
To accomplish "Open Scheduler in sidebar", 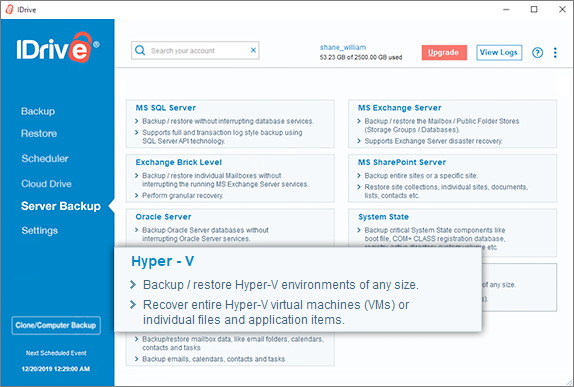I will (x=45, y=159).
